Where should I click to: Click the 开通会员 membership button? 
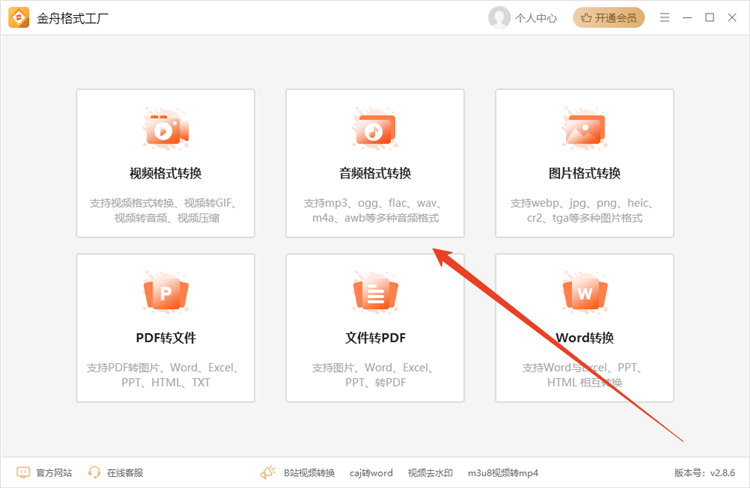[x=609, y=17]
